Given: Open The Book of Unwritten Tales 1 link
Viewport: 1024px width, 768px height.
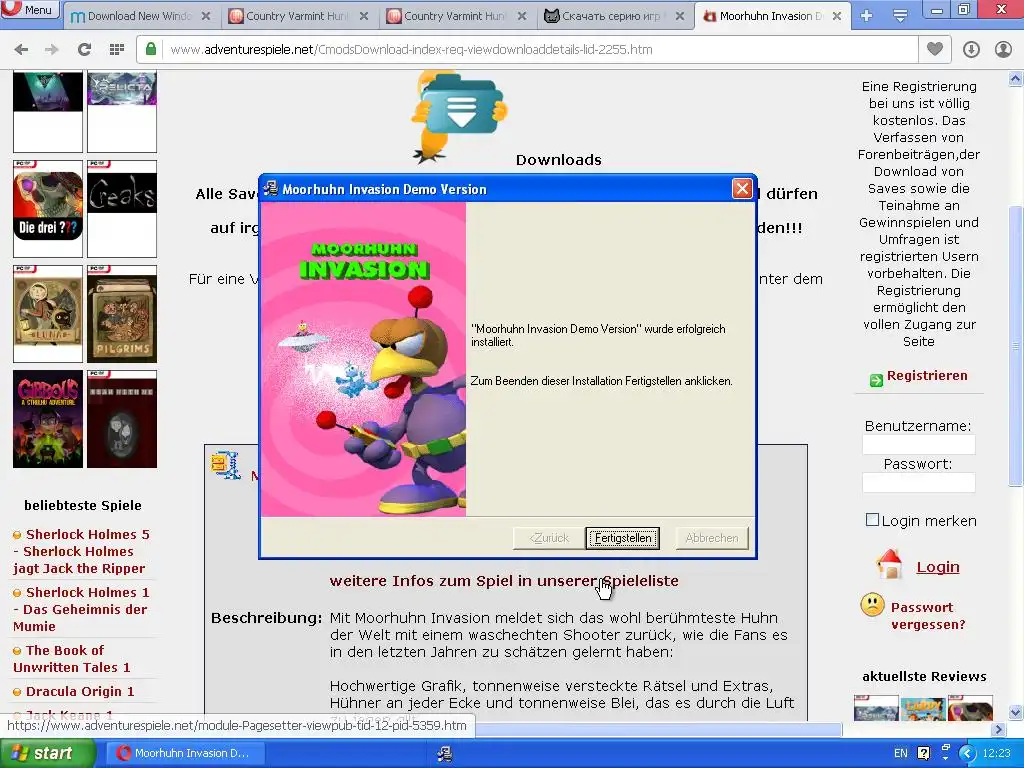Looking at the screenshot, I should [71, 659].
